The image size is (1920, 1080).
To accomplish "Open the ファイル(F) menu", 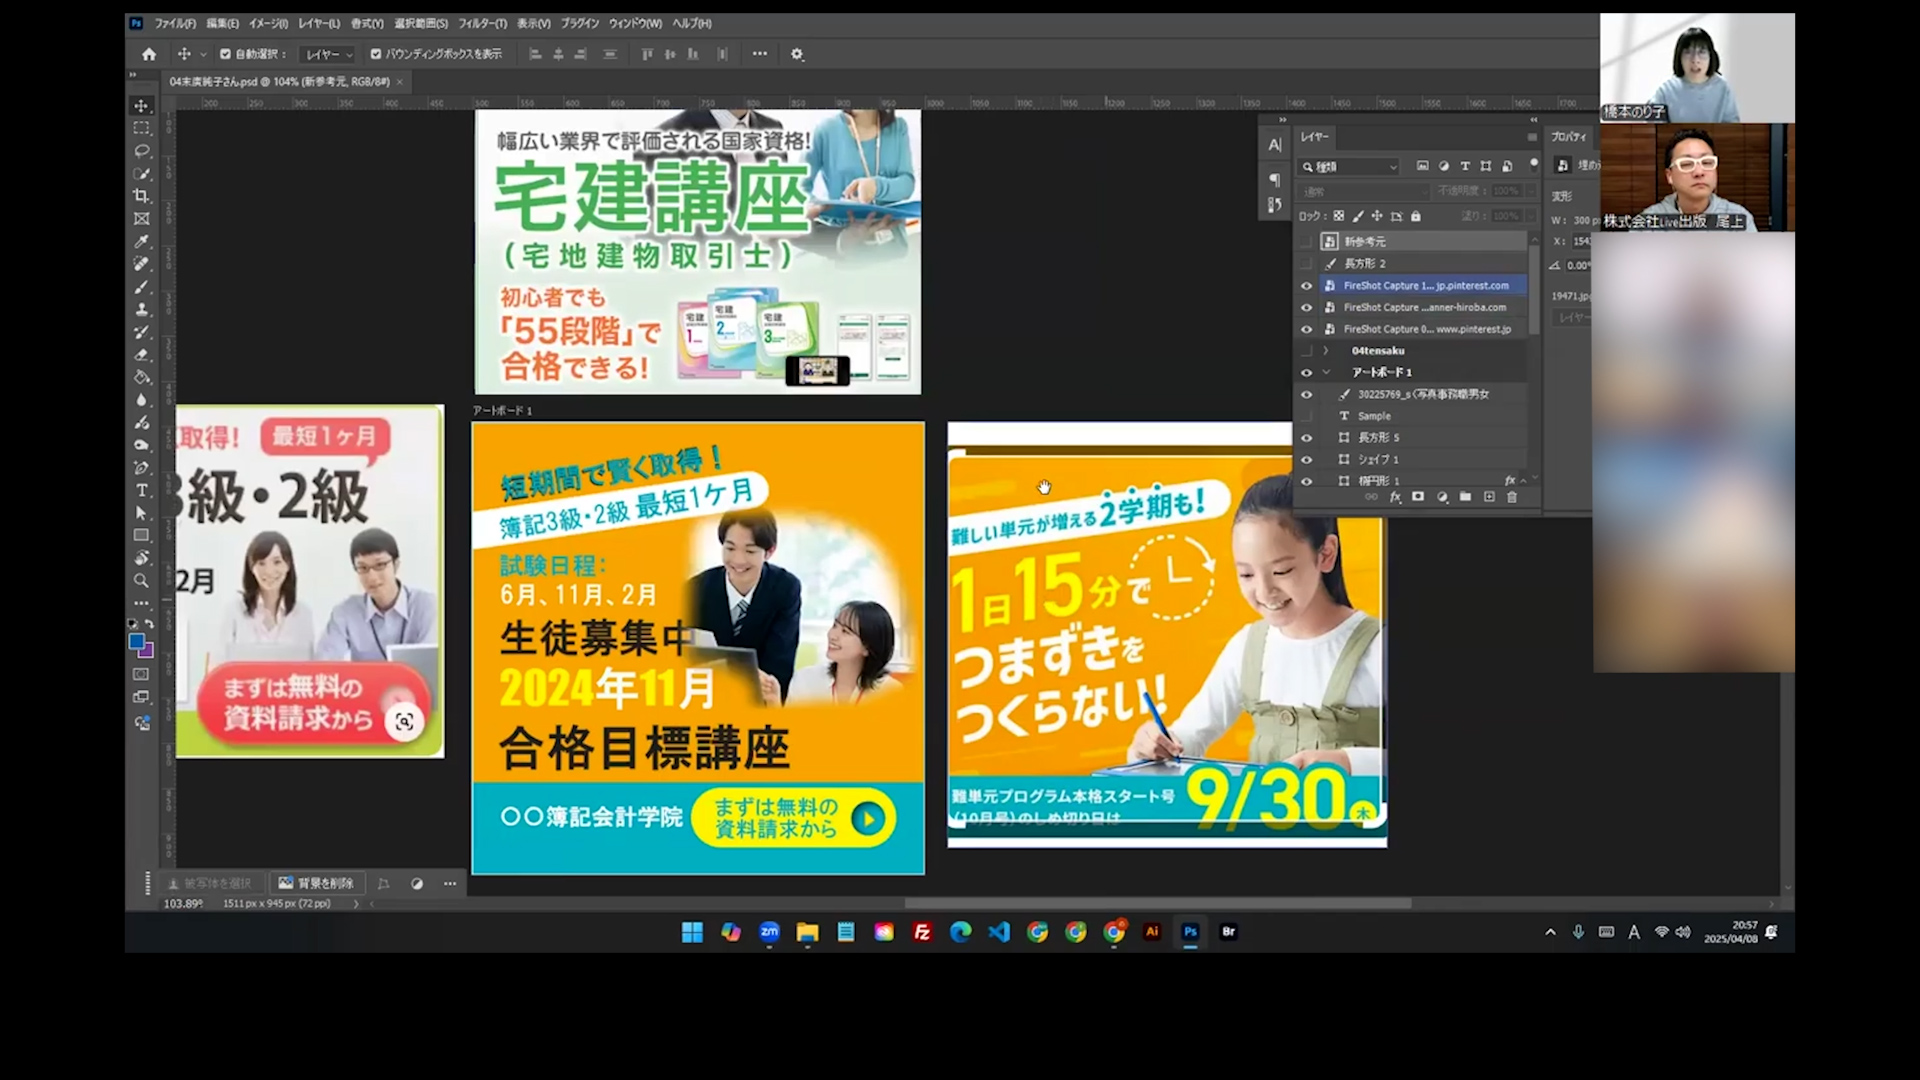I will (175, 23).
